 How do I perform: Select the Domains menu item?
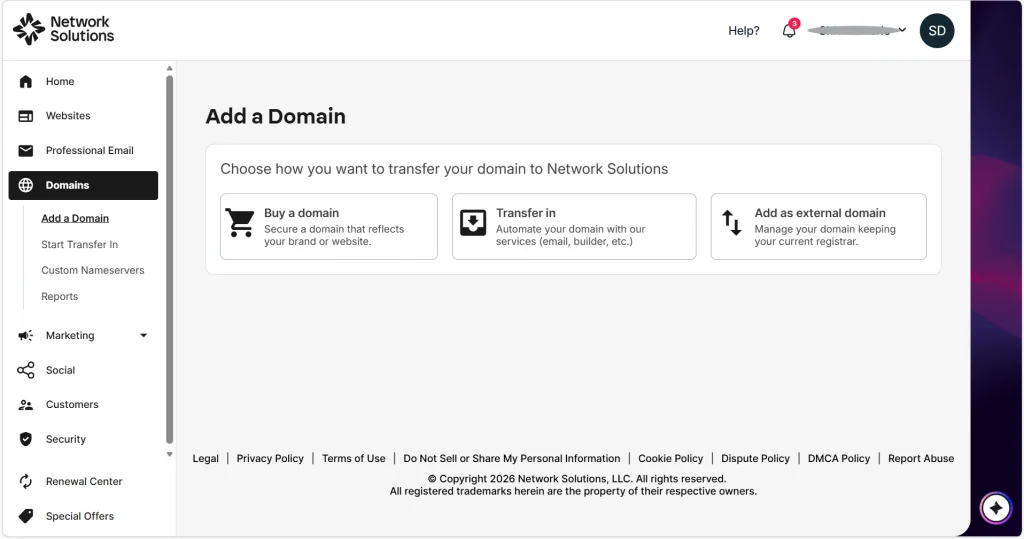[x=84, y=186]
